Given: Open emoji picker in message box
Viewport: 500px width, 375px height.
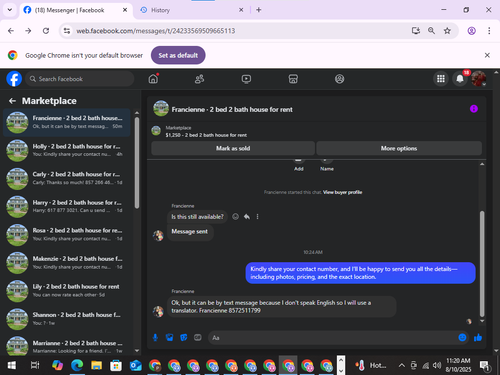Looking at the screenshot, I should pos(462,338).
